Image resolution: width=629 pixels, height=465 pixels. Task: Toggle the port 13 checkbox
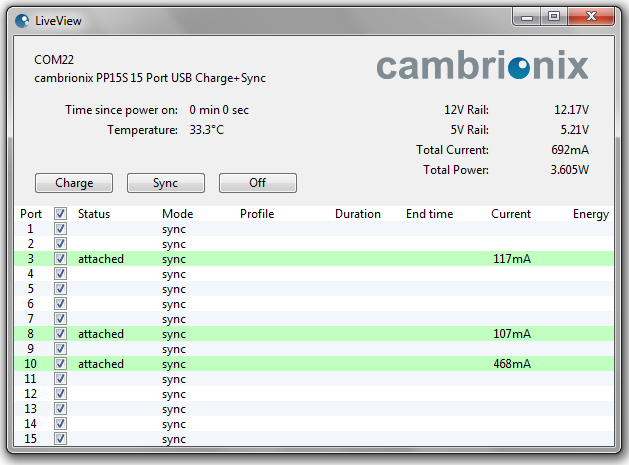click(61, 409)
